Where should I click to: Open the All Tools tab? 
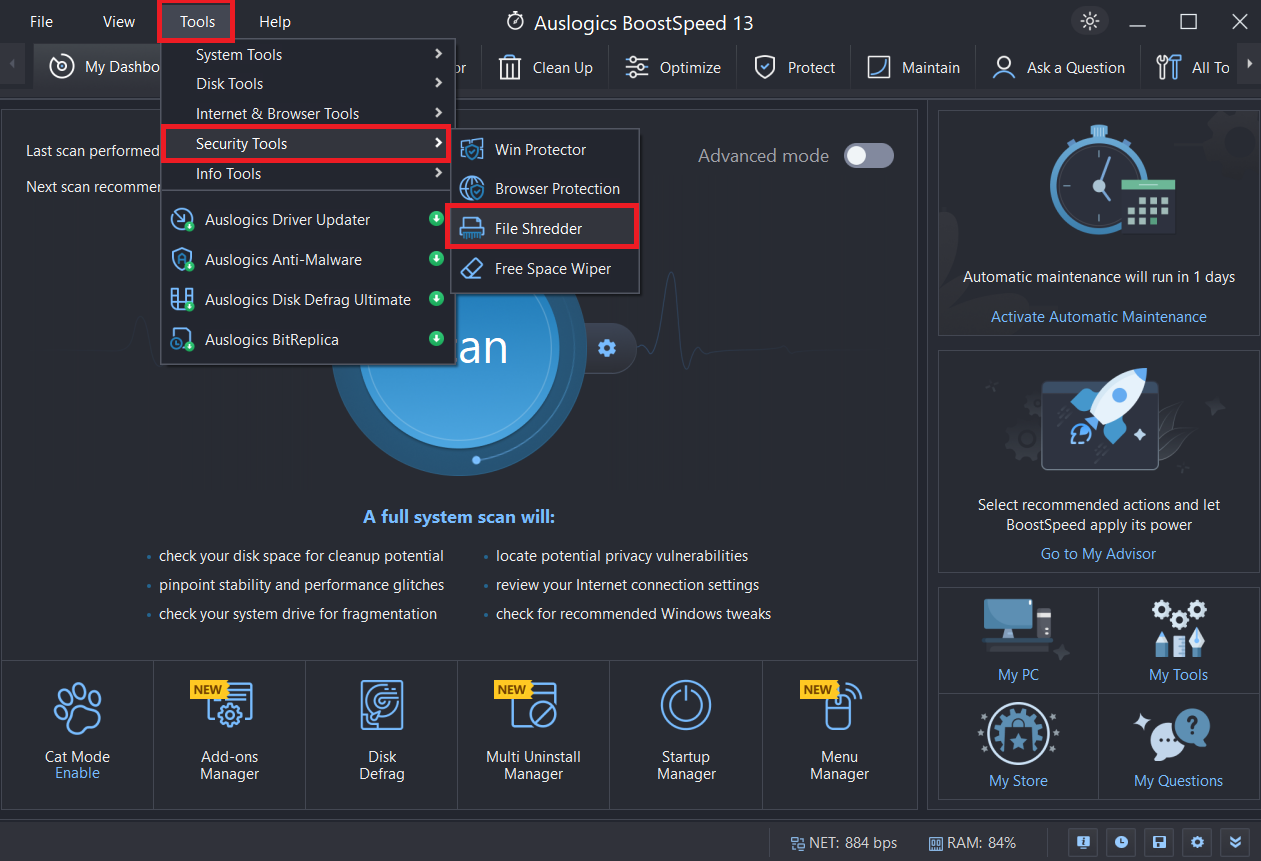[x=1192, y=67]
